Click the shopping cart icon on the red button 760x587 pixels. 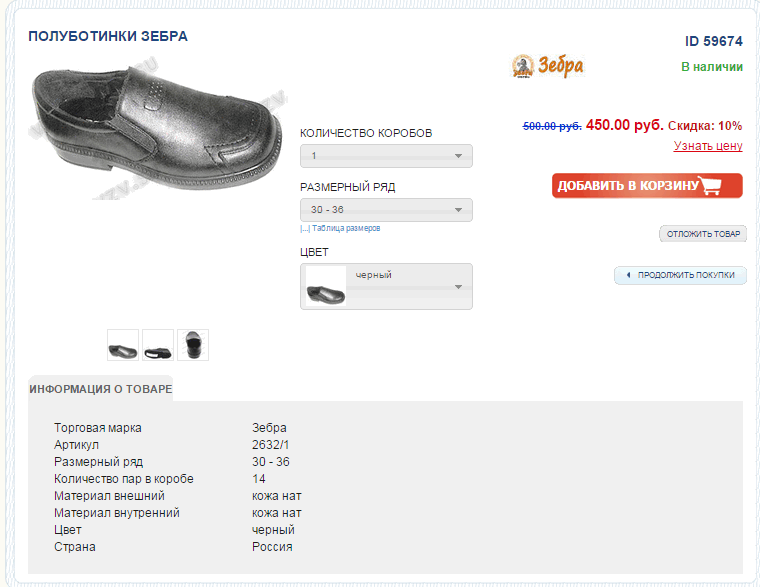(x=710, y=186)
